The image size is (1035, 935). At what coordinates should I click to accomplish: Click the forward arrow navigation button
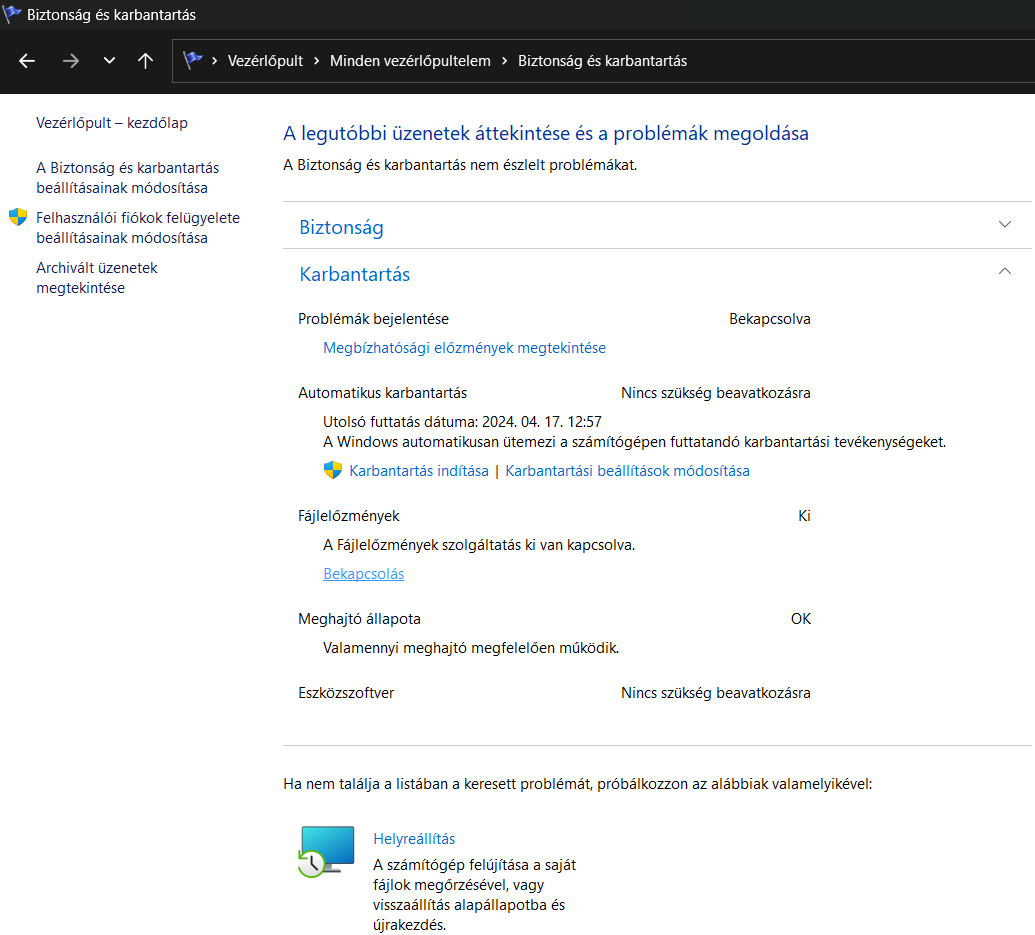(x=71, y=61)
